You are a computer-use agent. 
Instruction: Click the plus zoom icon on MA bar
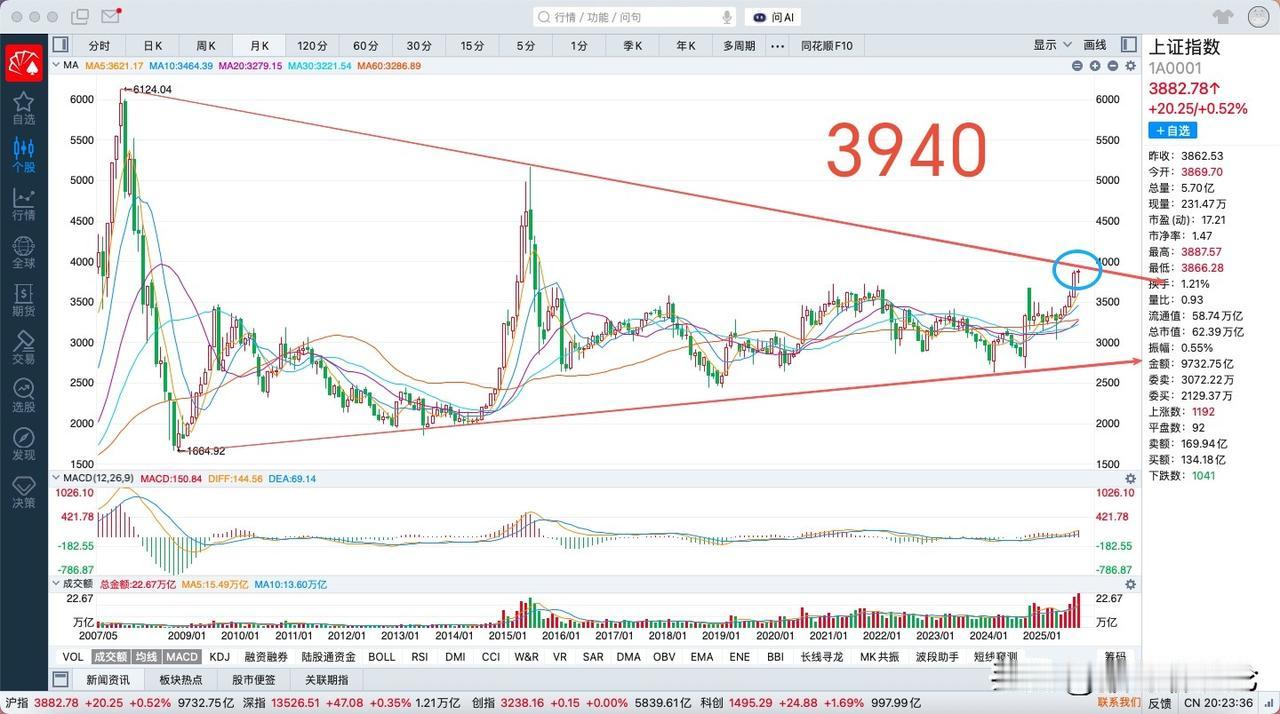click(1095, 66)
